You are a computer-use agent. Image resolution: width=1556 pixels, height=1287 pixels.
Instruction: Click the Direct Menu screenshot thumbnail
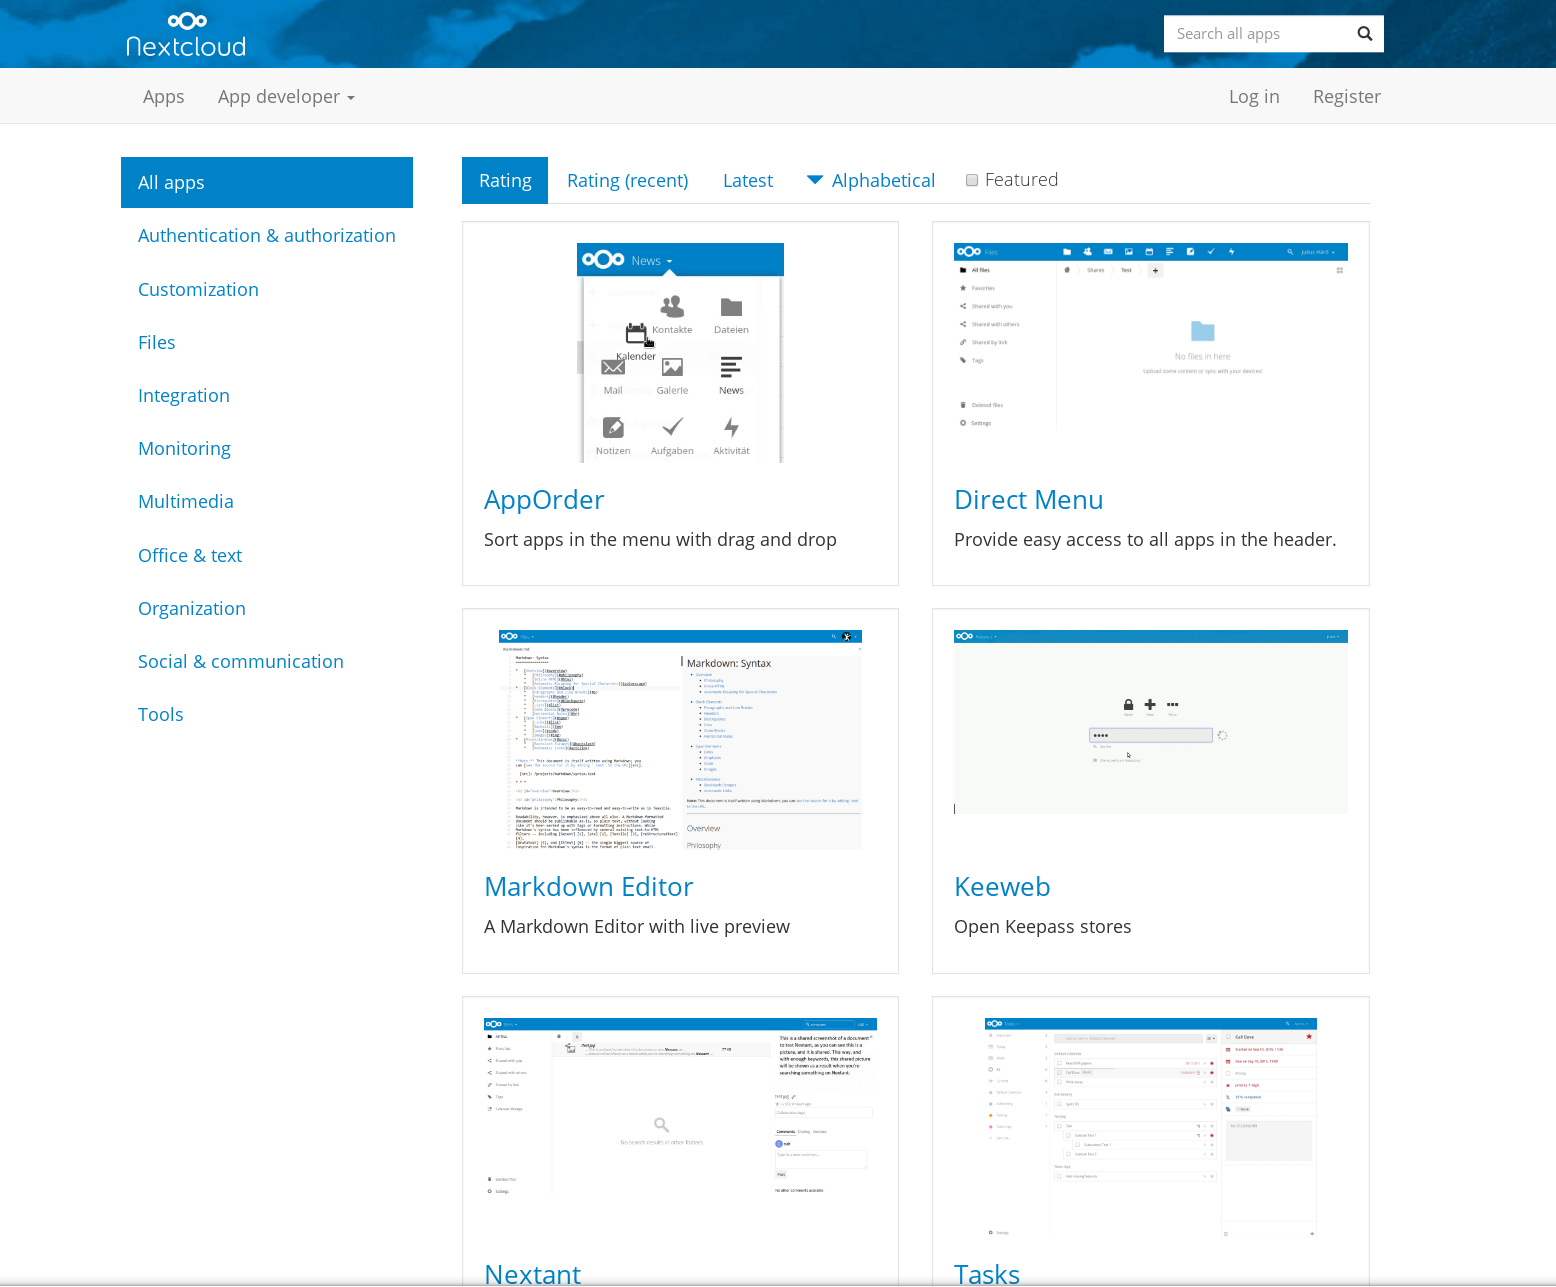(x=1151, y=340)
